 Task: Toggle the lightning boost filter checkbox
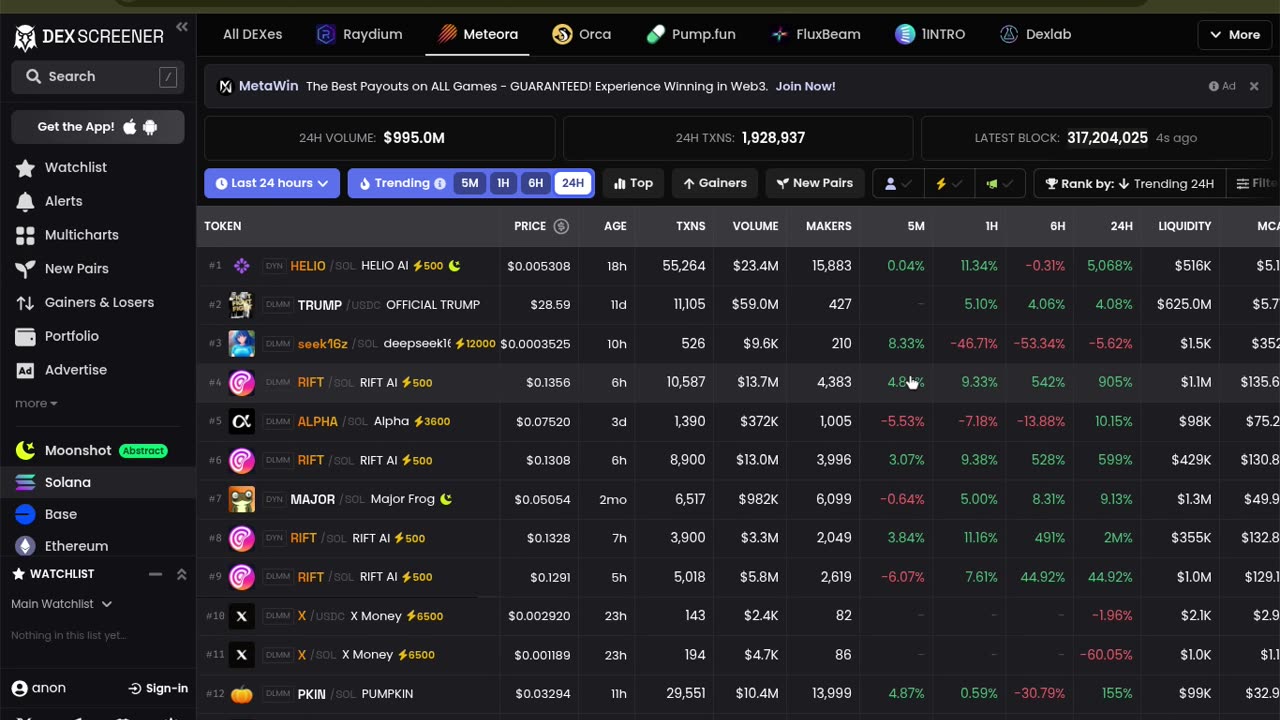(948, 183)
